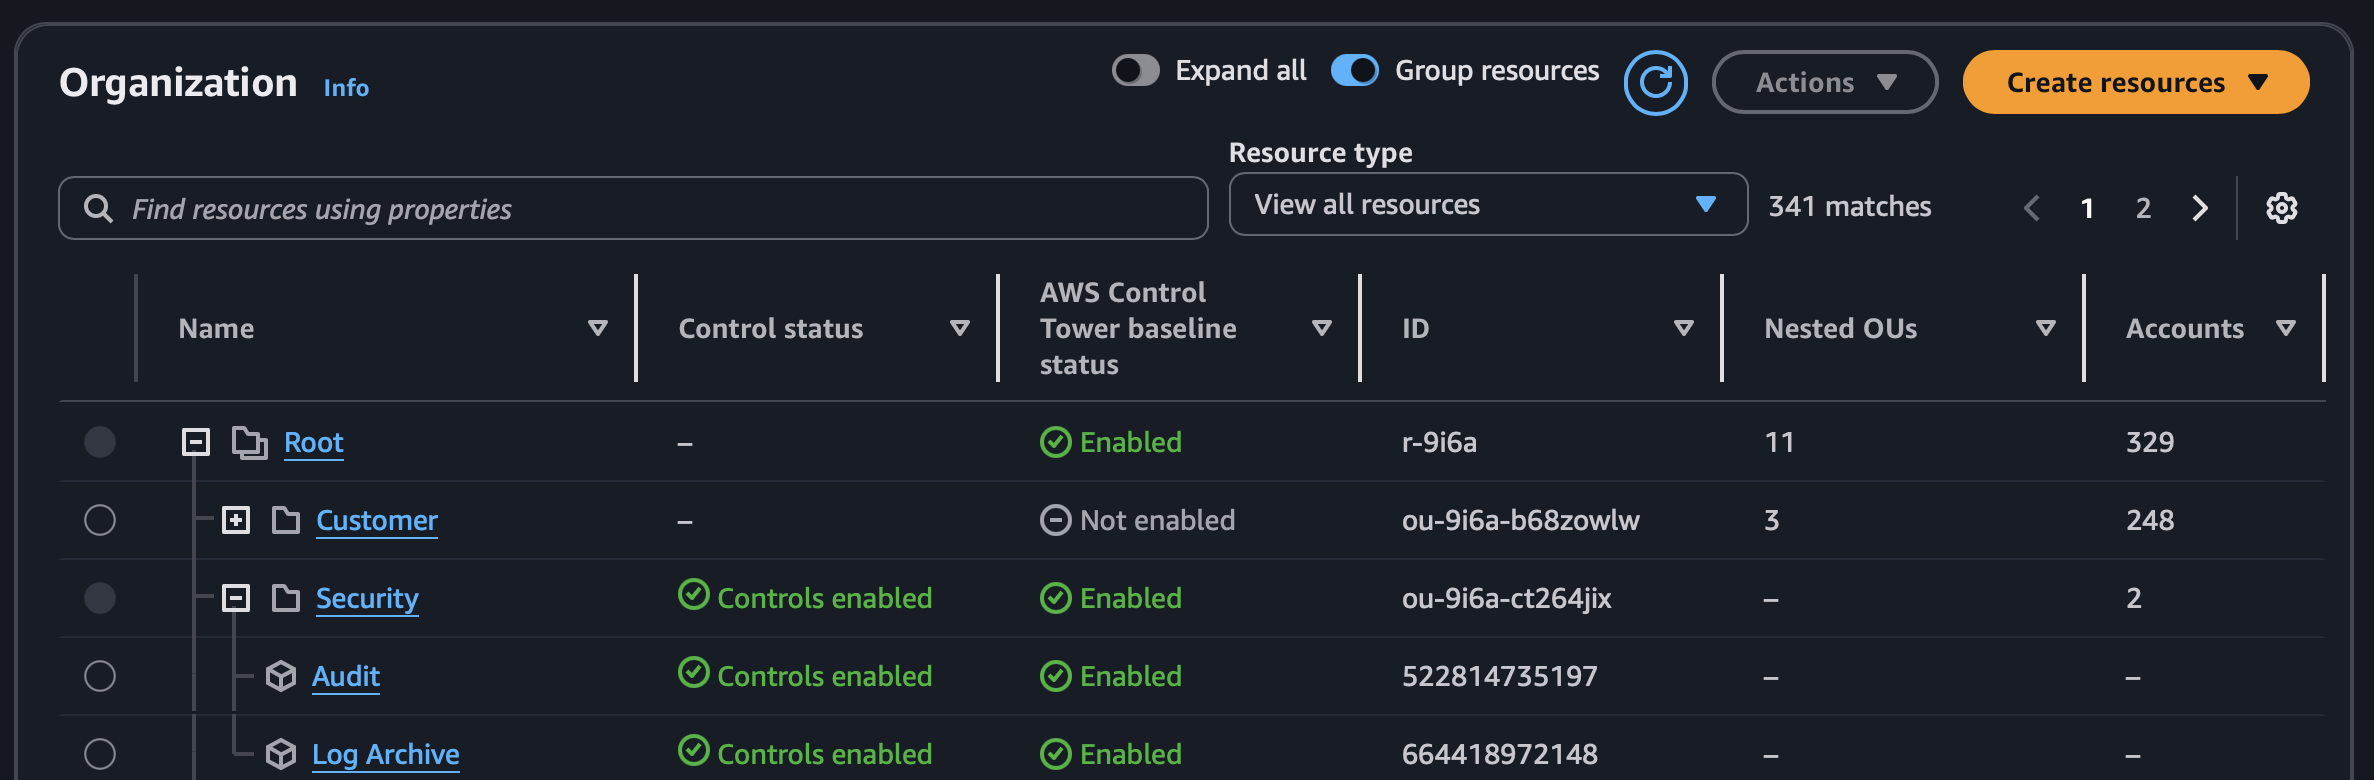This screenshot has height=780, width=2374.
Task: Enable the Expand all toggle
Action: [1136, 71]
